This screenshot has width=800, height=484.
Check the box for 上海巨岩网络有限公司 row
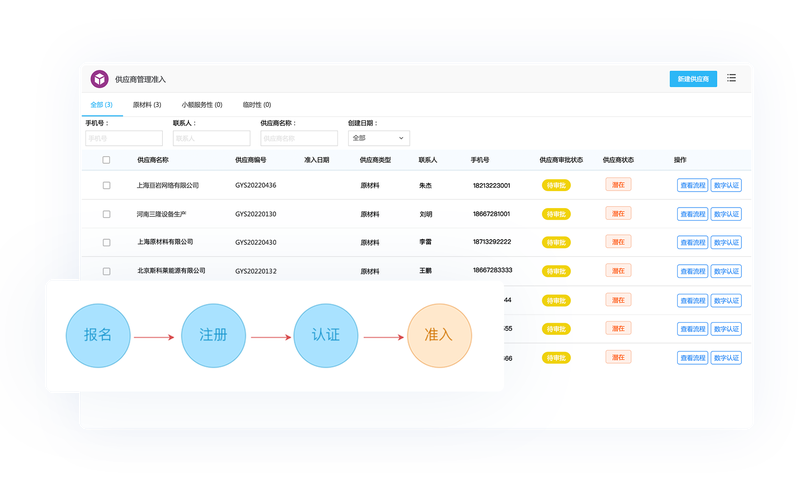tap(106, 185)
